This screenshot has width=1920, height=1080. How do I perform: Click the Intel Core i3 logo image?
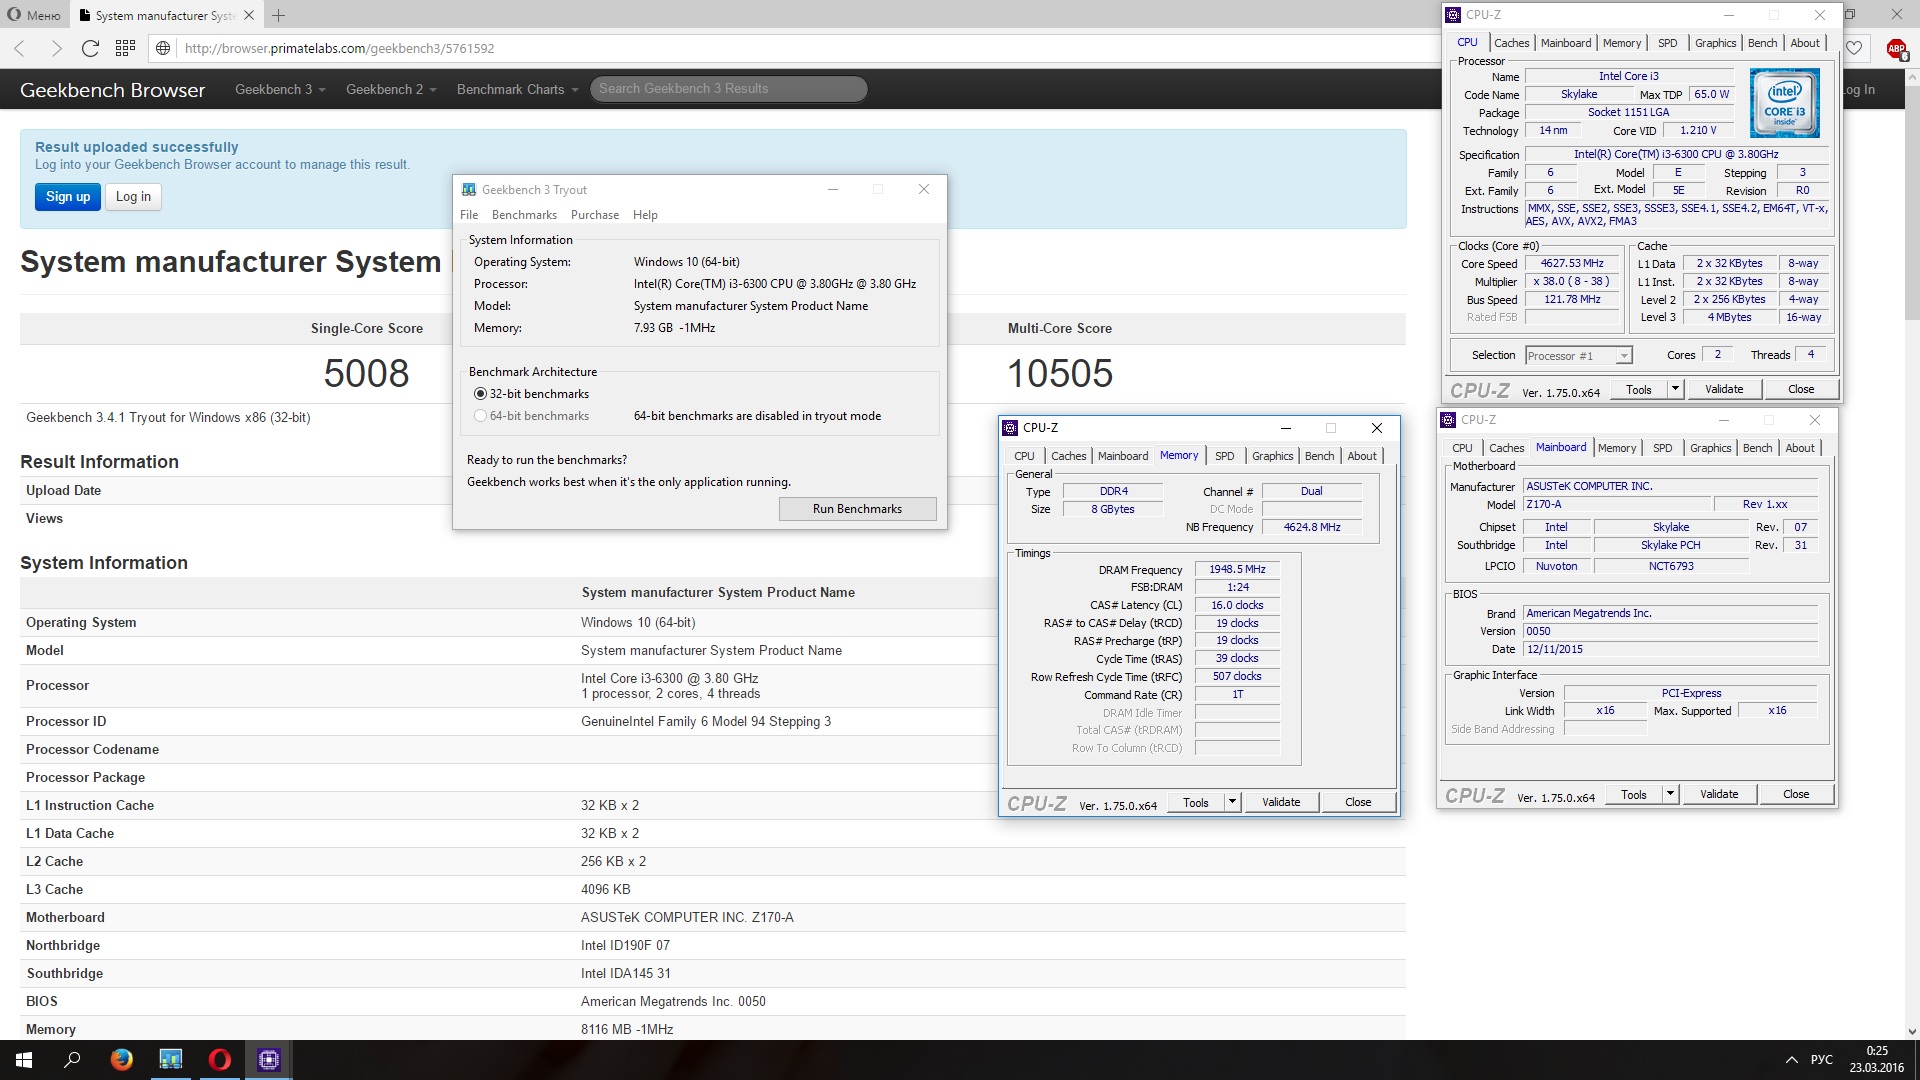[1784, 102]
